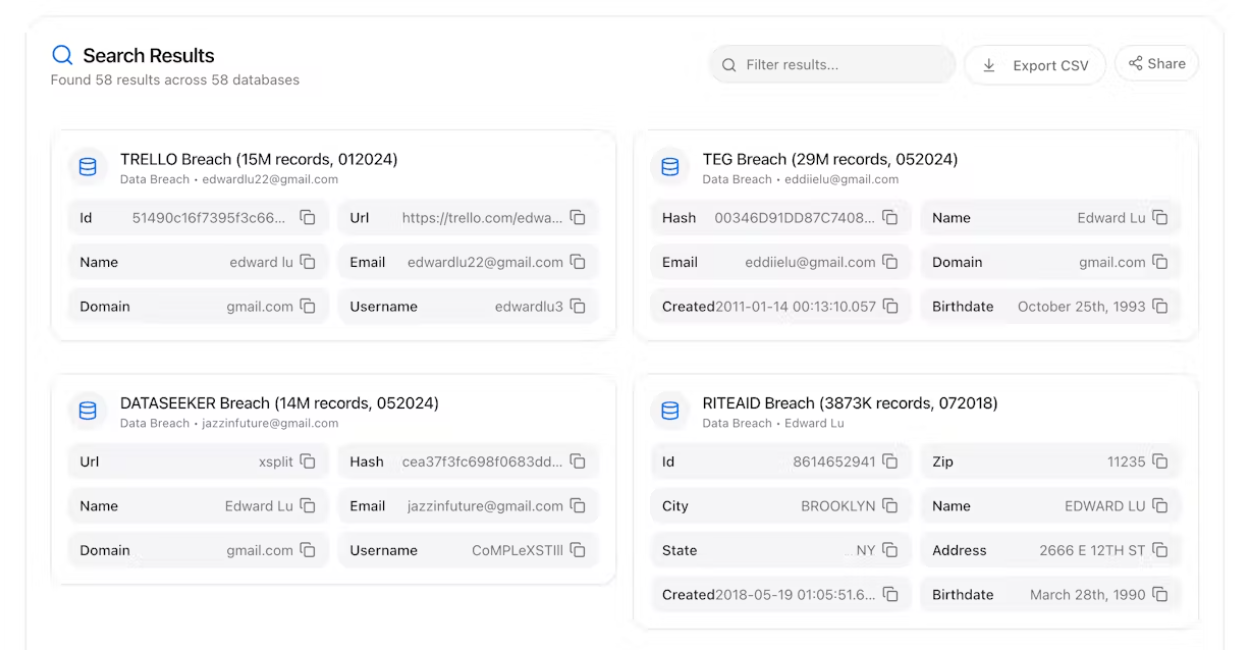
Task: Click the 'Data Breach • jazzinfuture@gmail.com' subtitle
Action: [229, 424]
